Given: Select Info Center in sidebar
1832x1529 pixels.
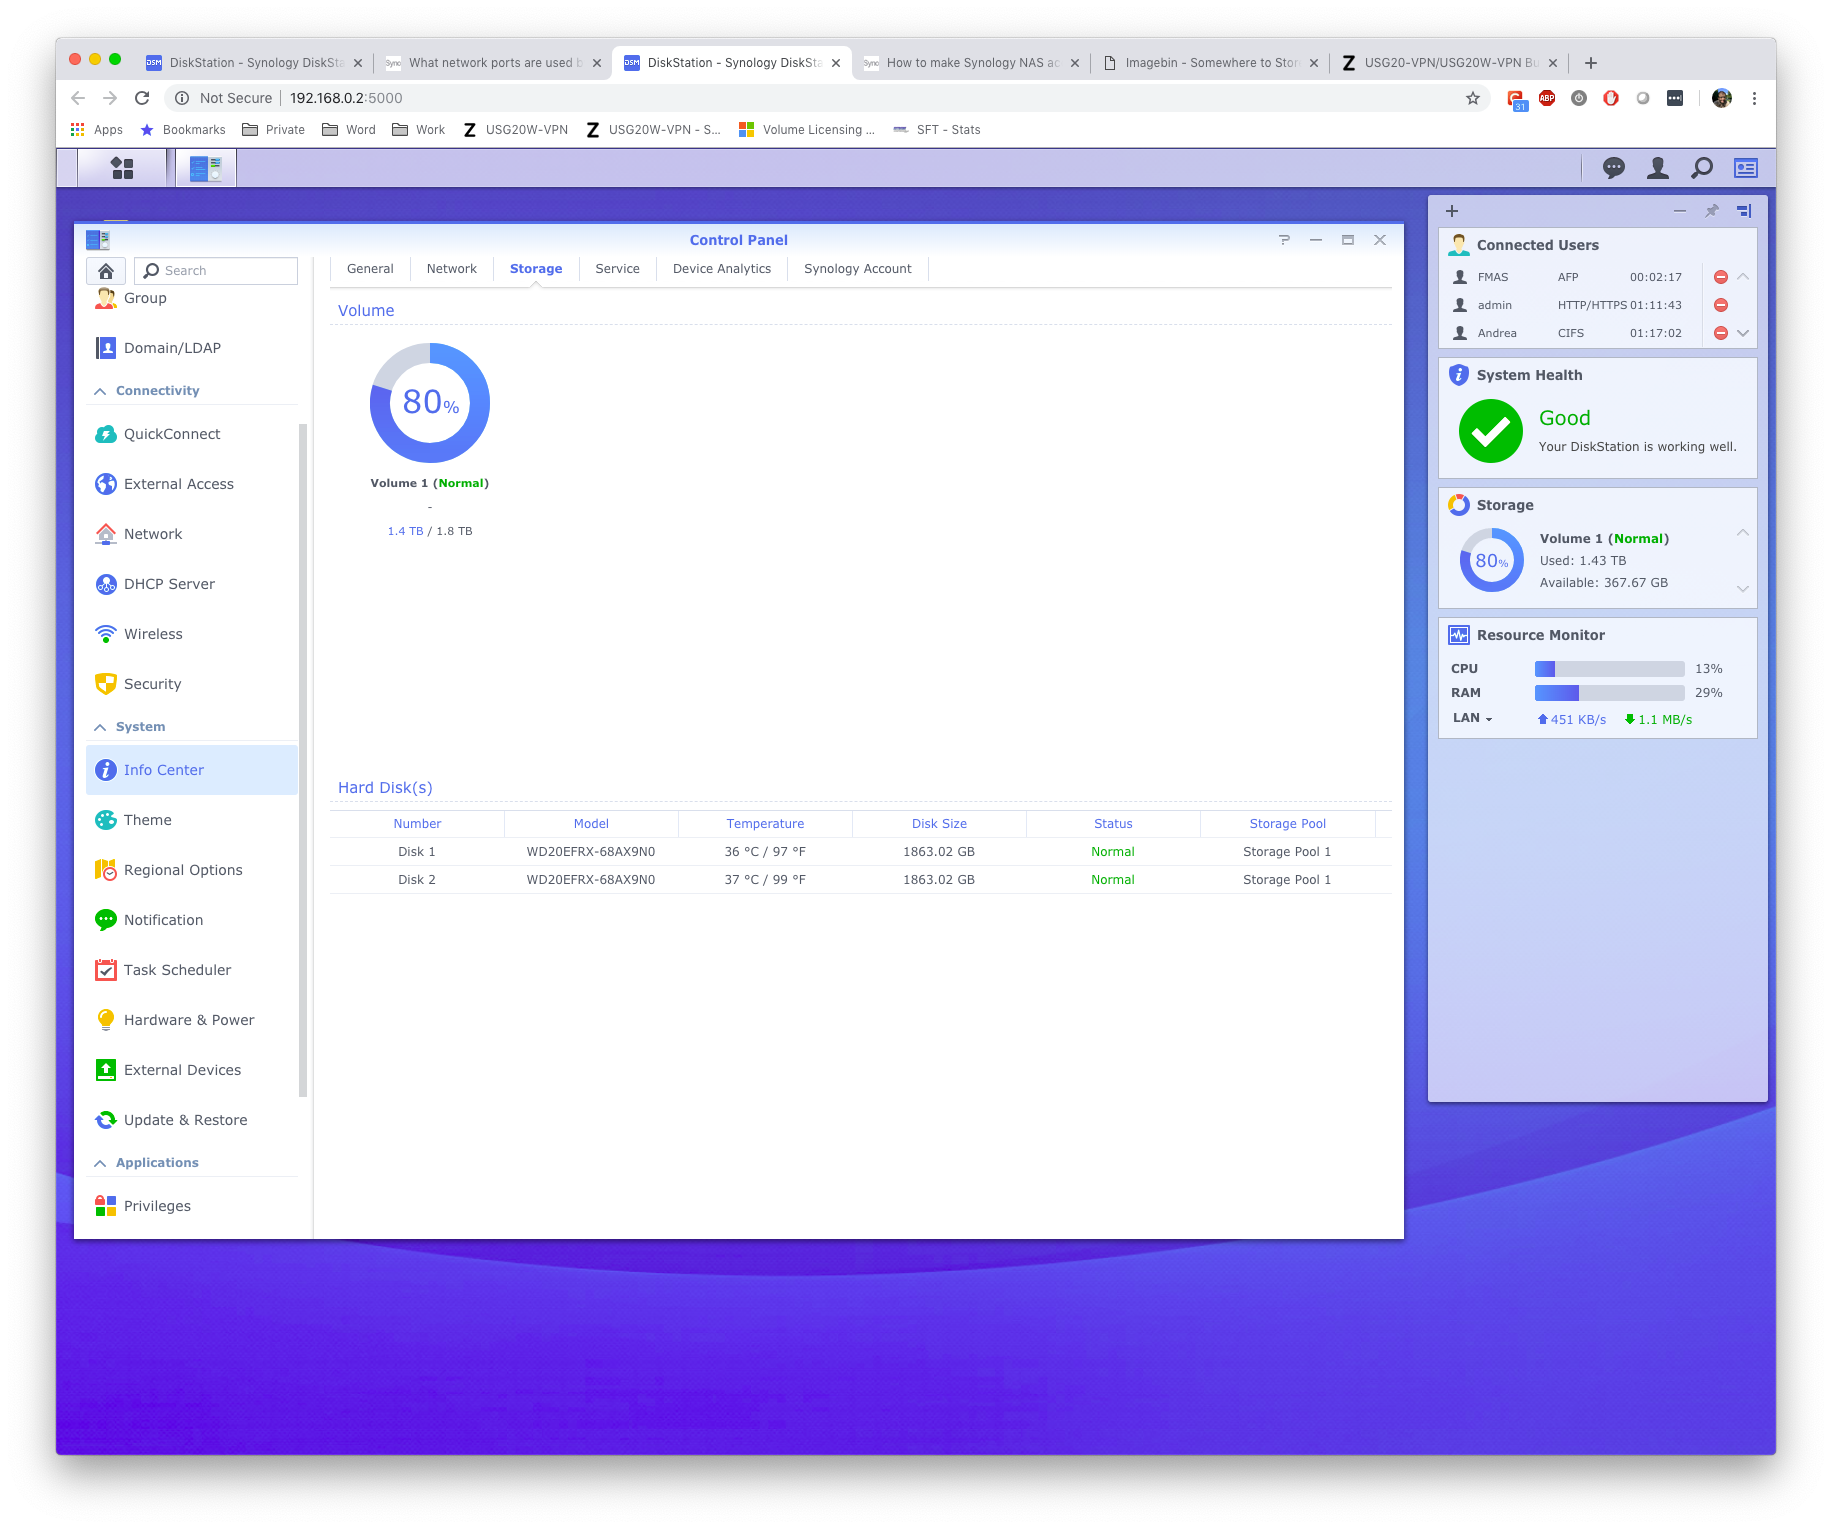Looking at the screenshot, I should click(x=192, y=770).
